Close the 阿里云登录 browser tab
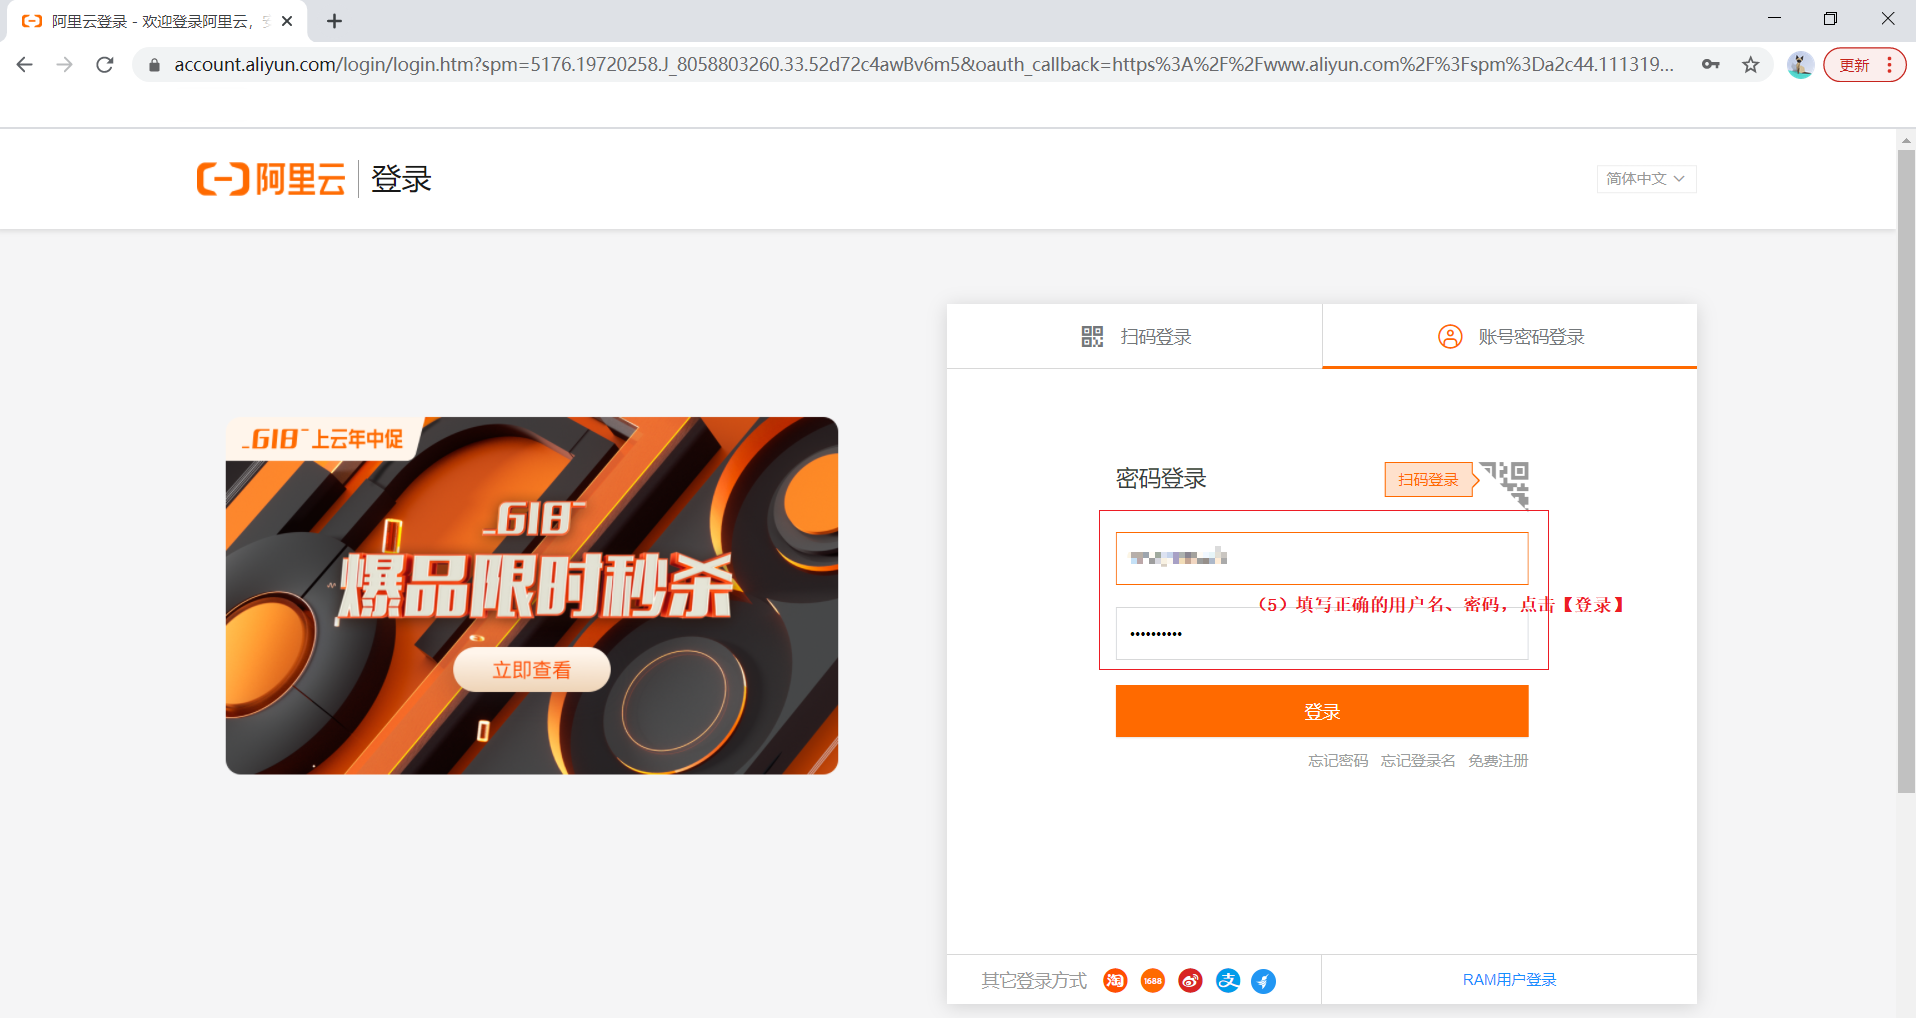The image size is (1916, 1018). [x=287, y=21]
